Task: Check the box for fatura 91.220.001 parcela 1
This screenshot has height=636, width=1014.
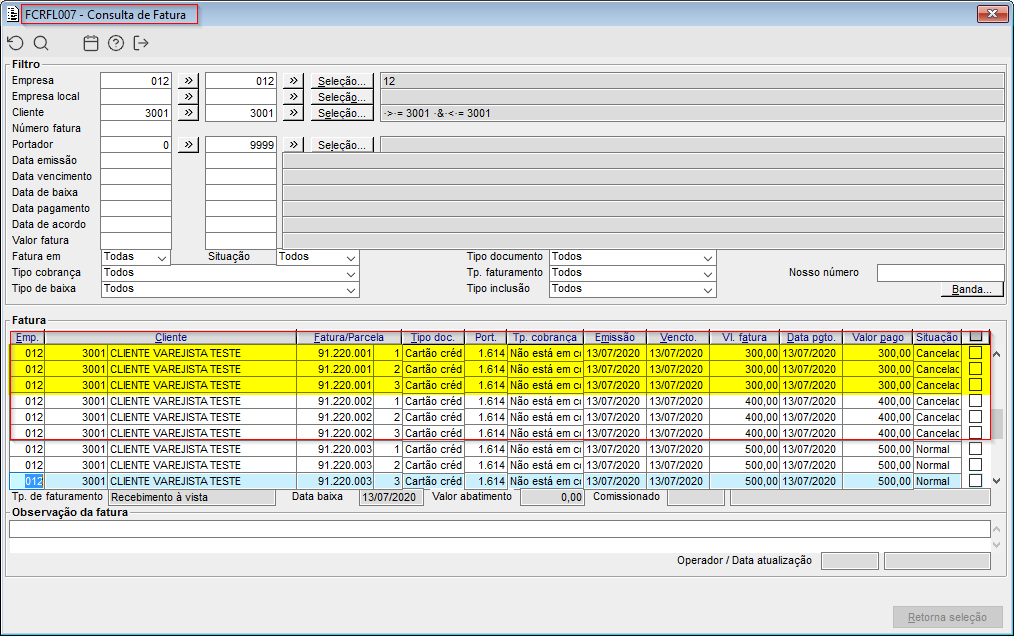Action: [975, 353]
